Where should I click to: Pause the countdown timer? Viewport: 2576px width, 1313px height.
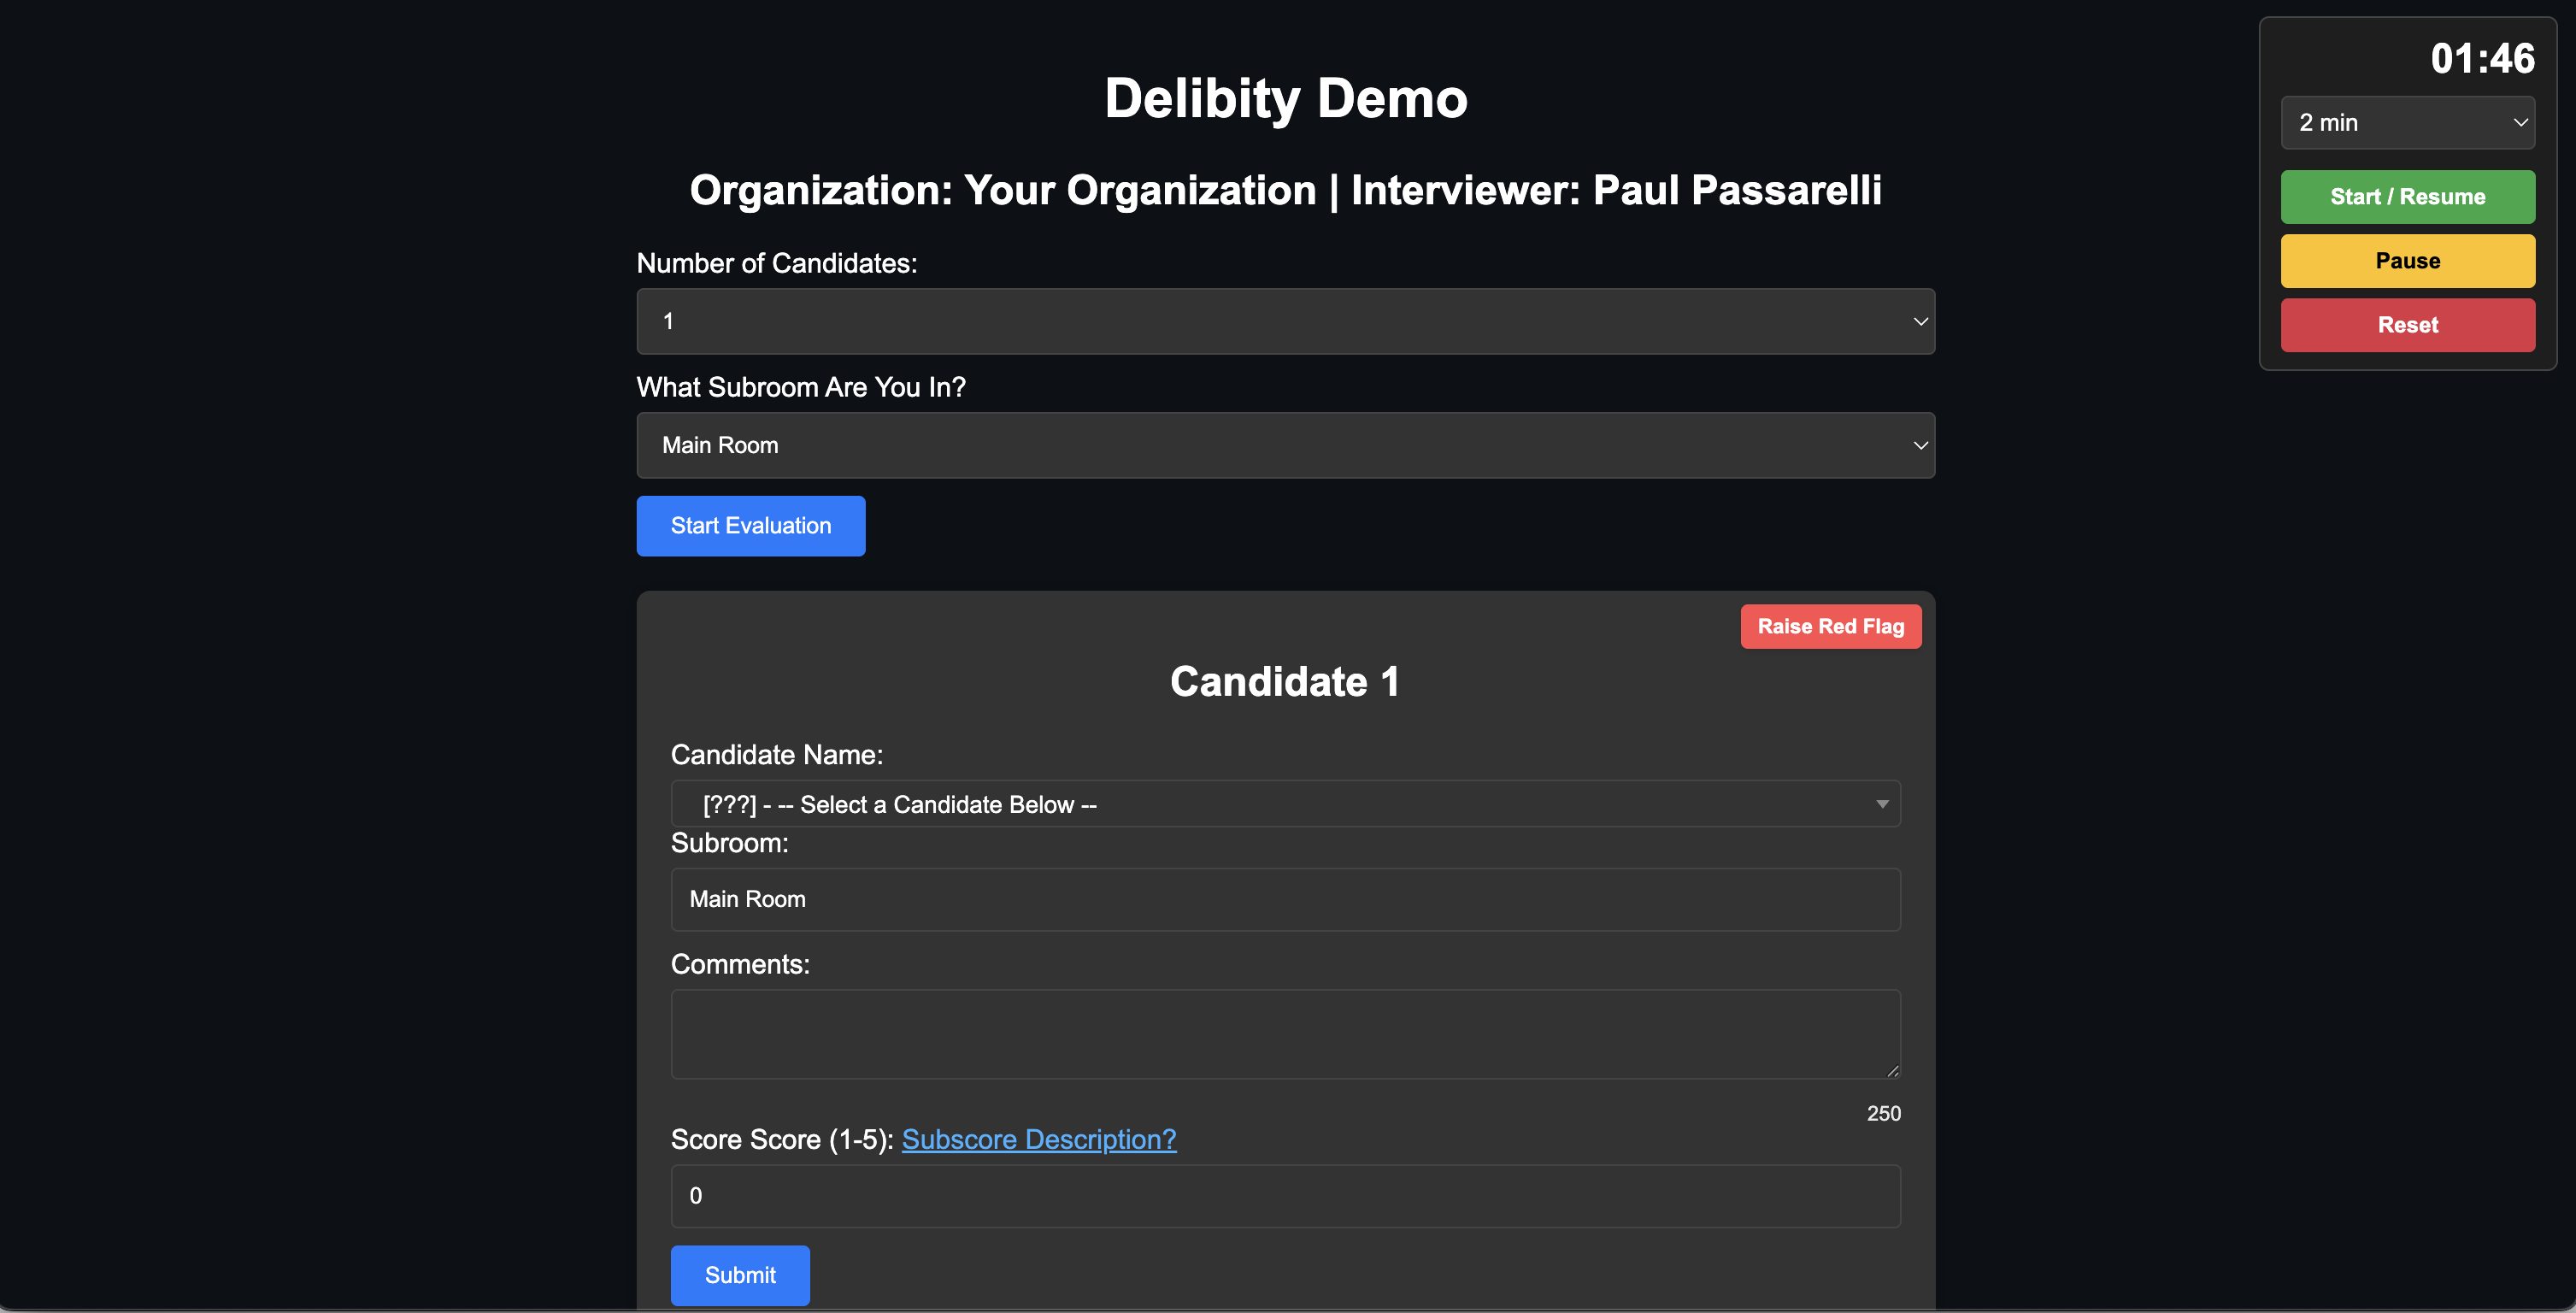(2407, 261)
